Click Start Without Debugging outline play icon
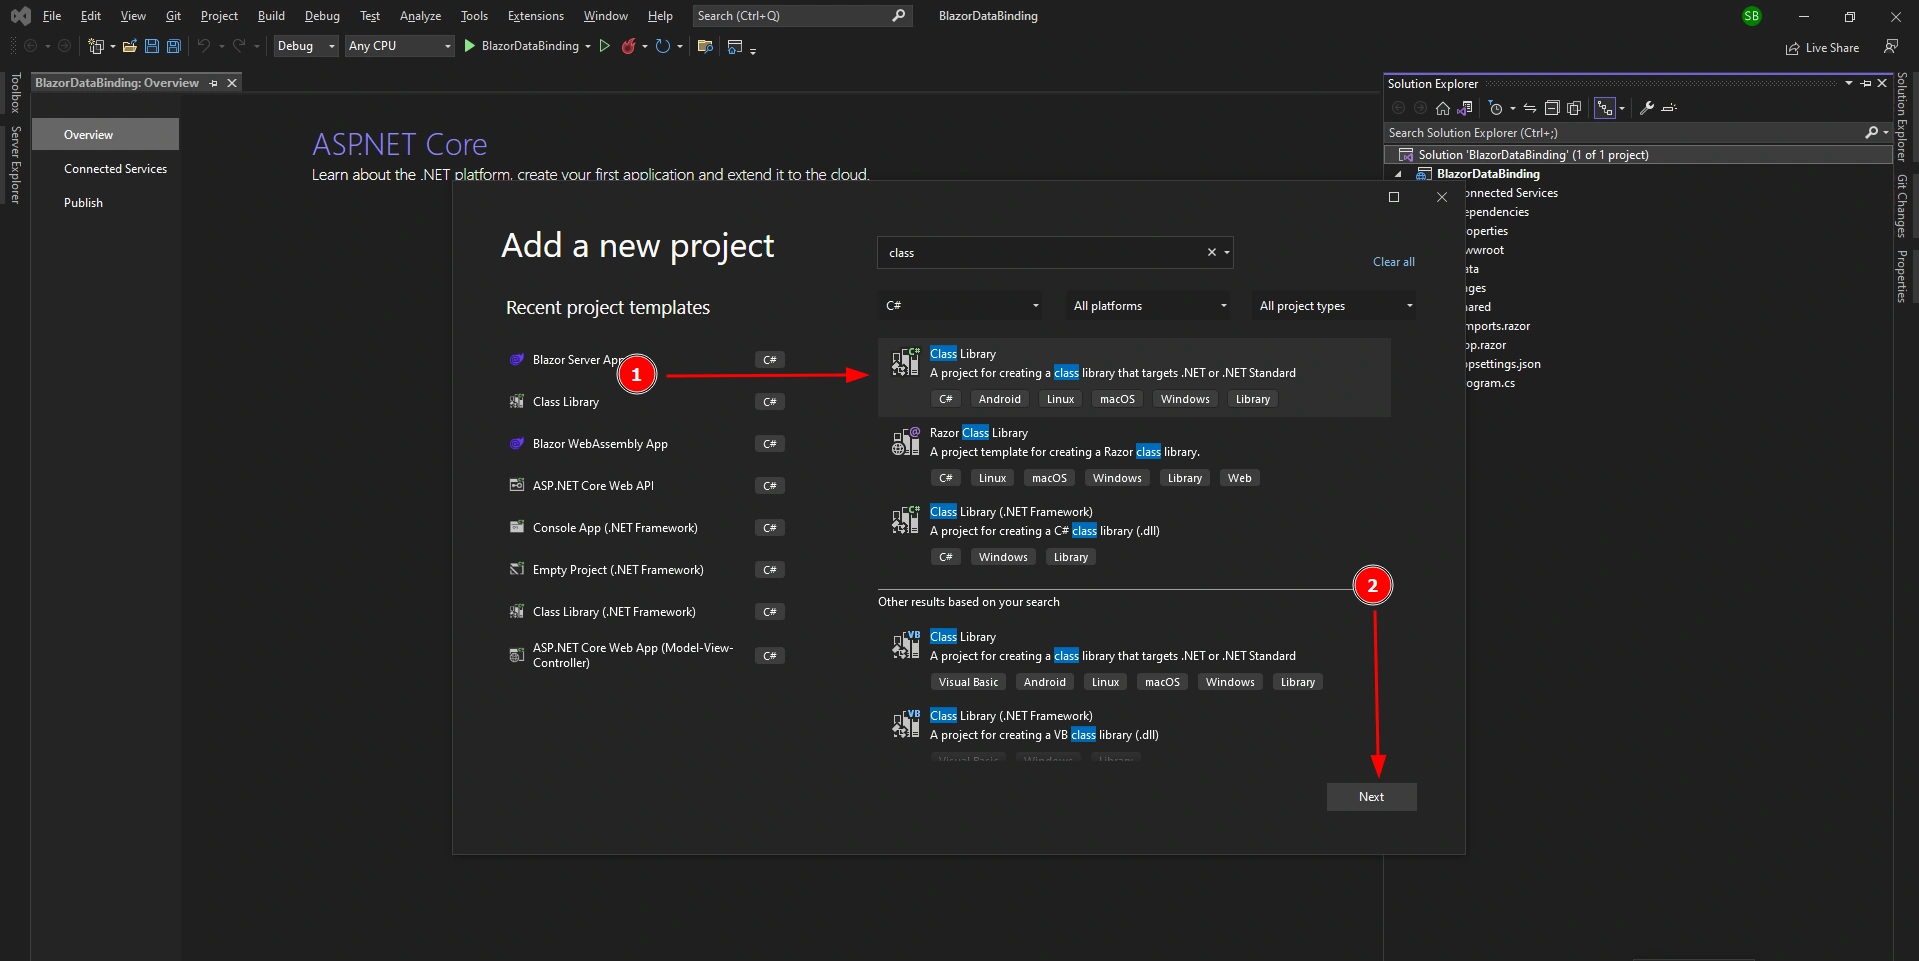1919x961 pixels. 605,46
